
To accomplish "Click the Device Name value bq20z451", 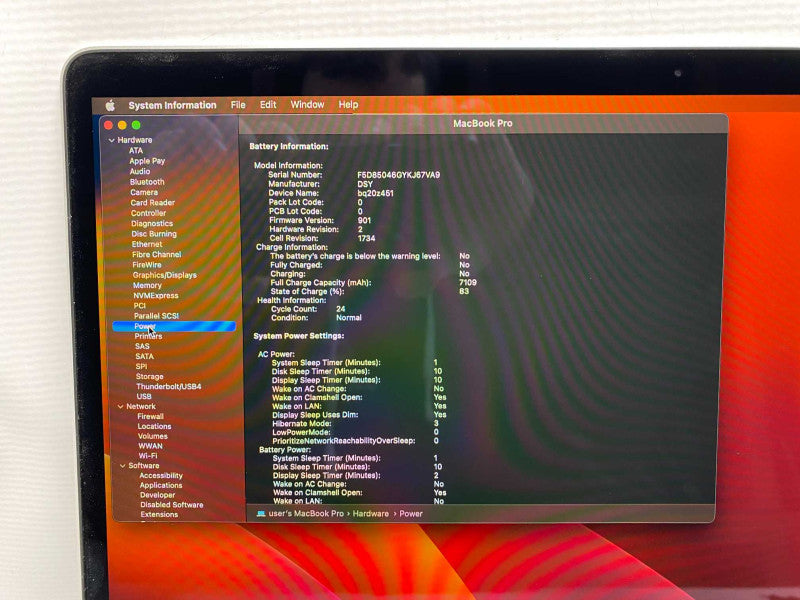I will point(376,193).
